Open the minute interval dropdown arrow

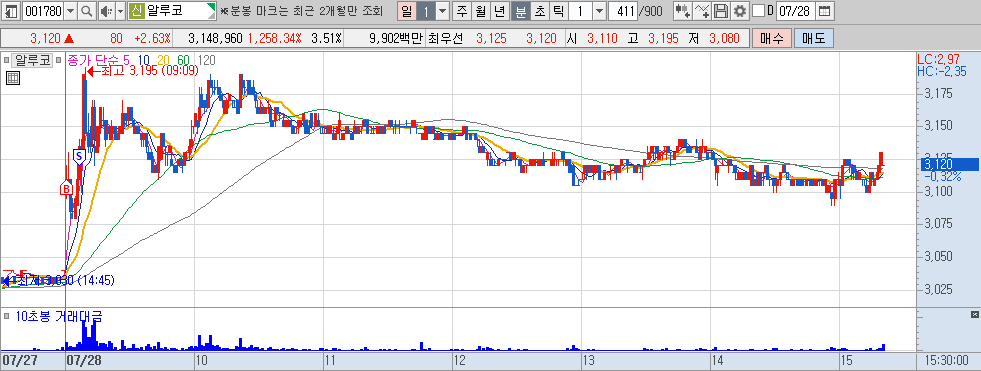click(x=599, y=11)
